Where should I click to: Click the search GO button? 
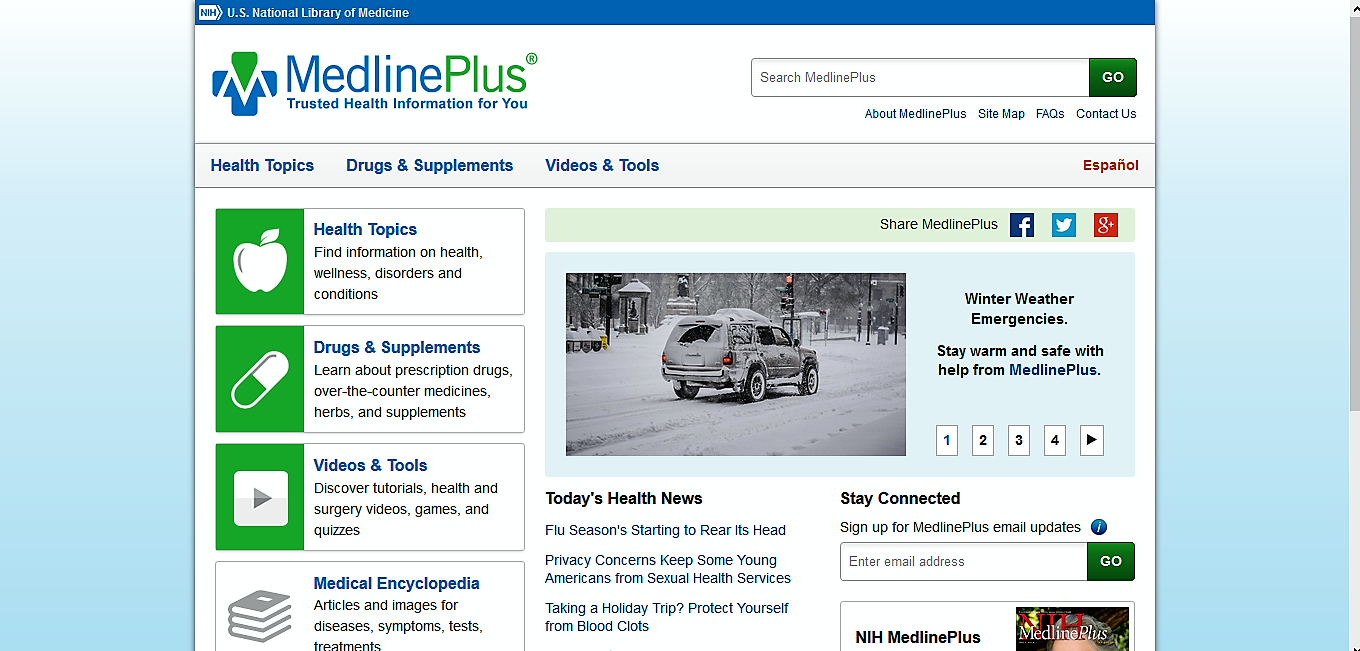(x=1113, y=77)
